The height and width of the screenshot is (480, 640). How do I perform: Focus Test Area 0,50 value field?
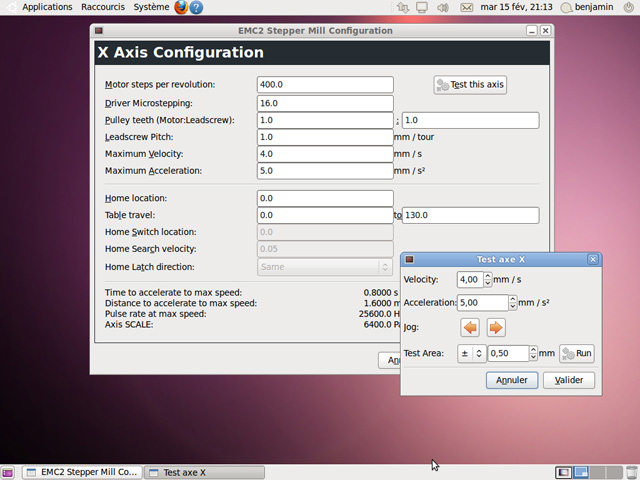coord(509,353)
